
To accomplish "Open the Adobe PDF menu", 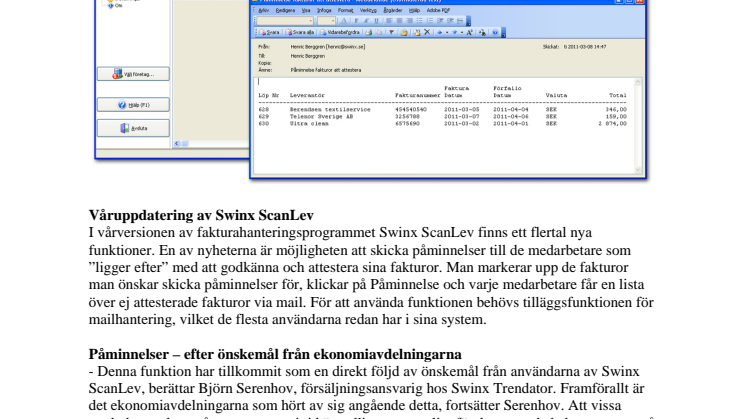I will [x=439, y=10].
